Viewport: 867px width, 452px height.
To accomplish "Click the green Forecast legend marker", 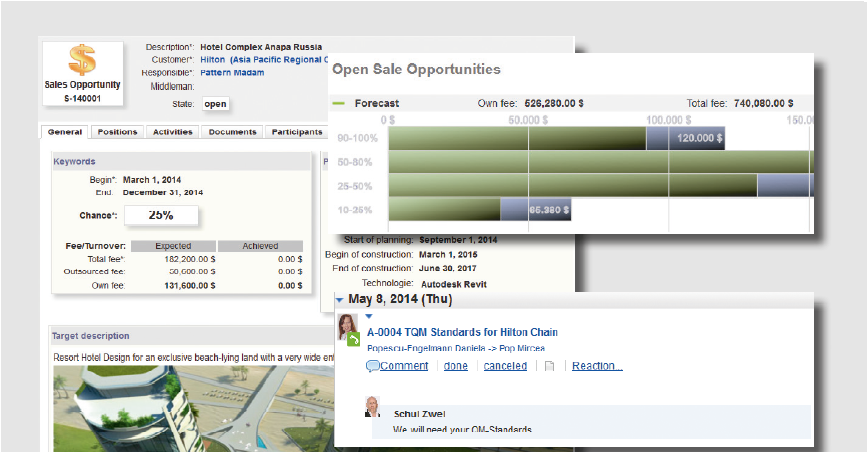I will click(x=338, y=103).
